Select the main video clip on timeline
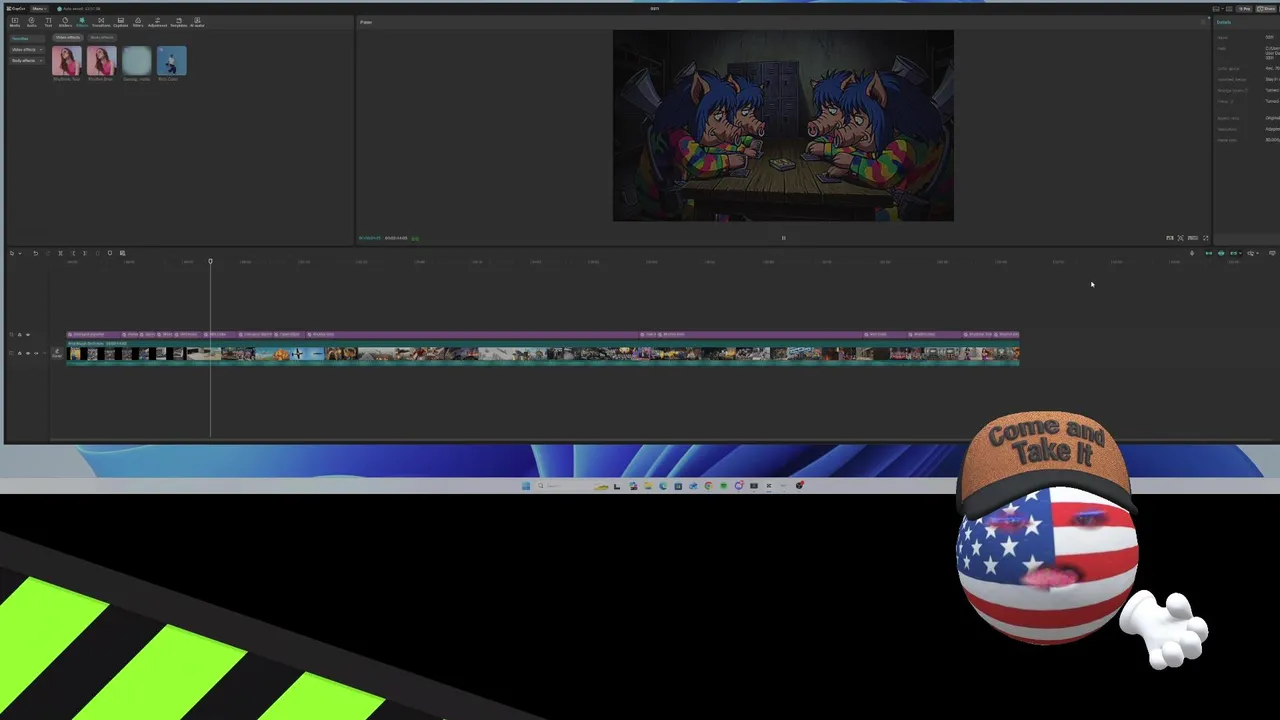Viewport: 1280px width, 720px height. (x=543, y=352)
